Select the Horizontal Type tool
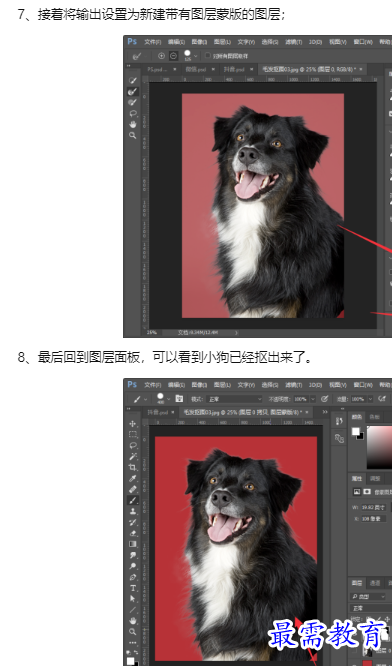Viewport: 392px width, 666px height. 133,588
